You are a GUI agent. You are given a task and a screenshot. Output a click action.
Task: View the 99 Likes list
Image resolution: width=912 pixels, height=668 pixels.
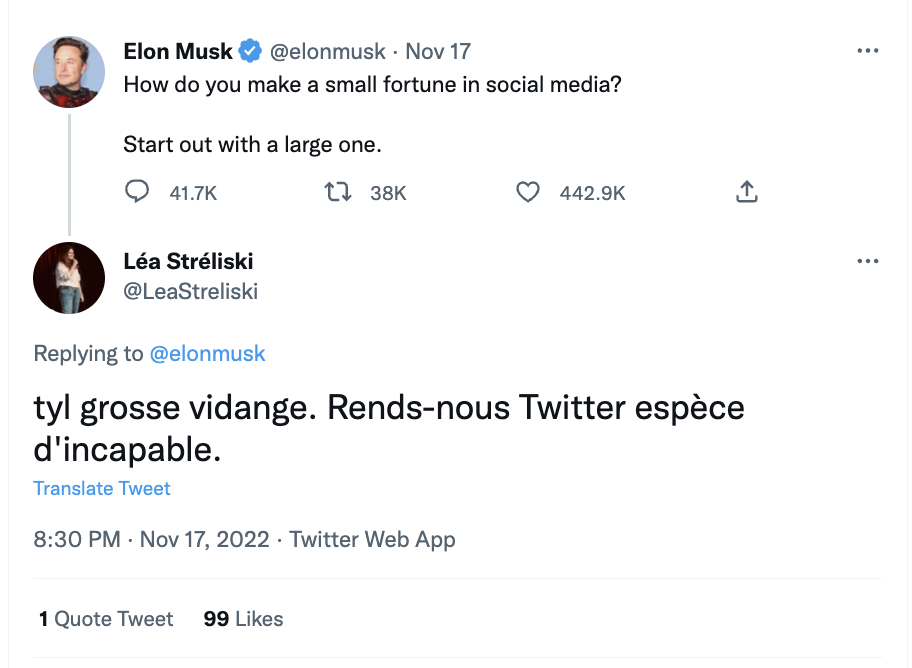(x=243, y=619)
